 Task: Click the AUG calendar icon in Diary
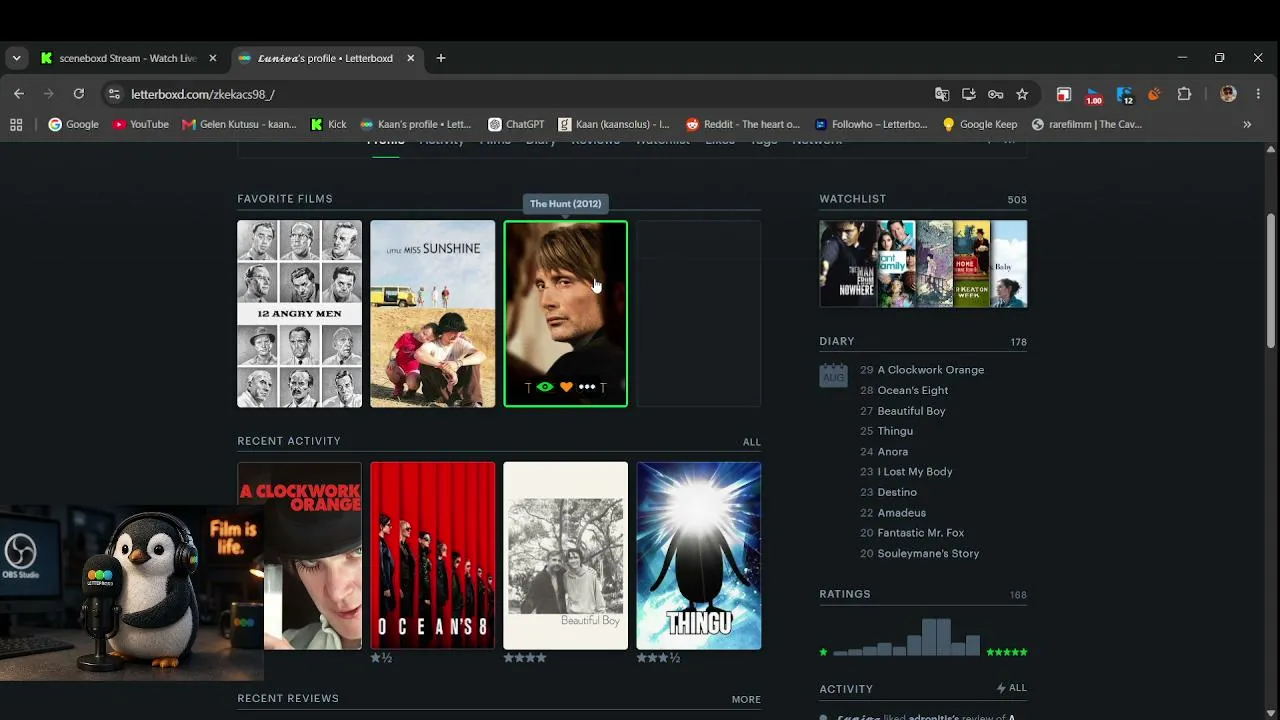point(833,374)
